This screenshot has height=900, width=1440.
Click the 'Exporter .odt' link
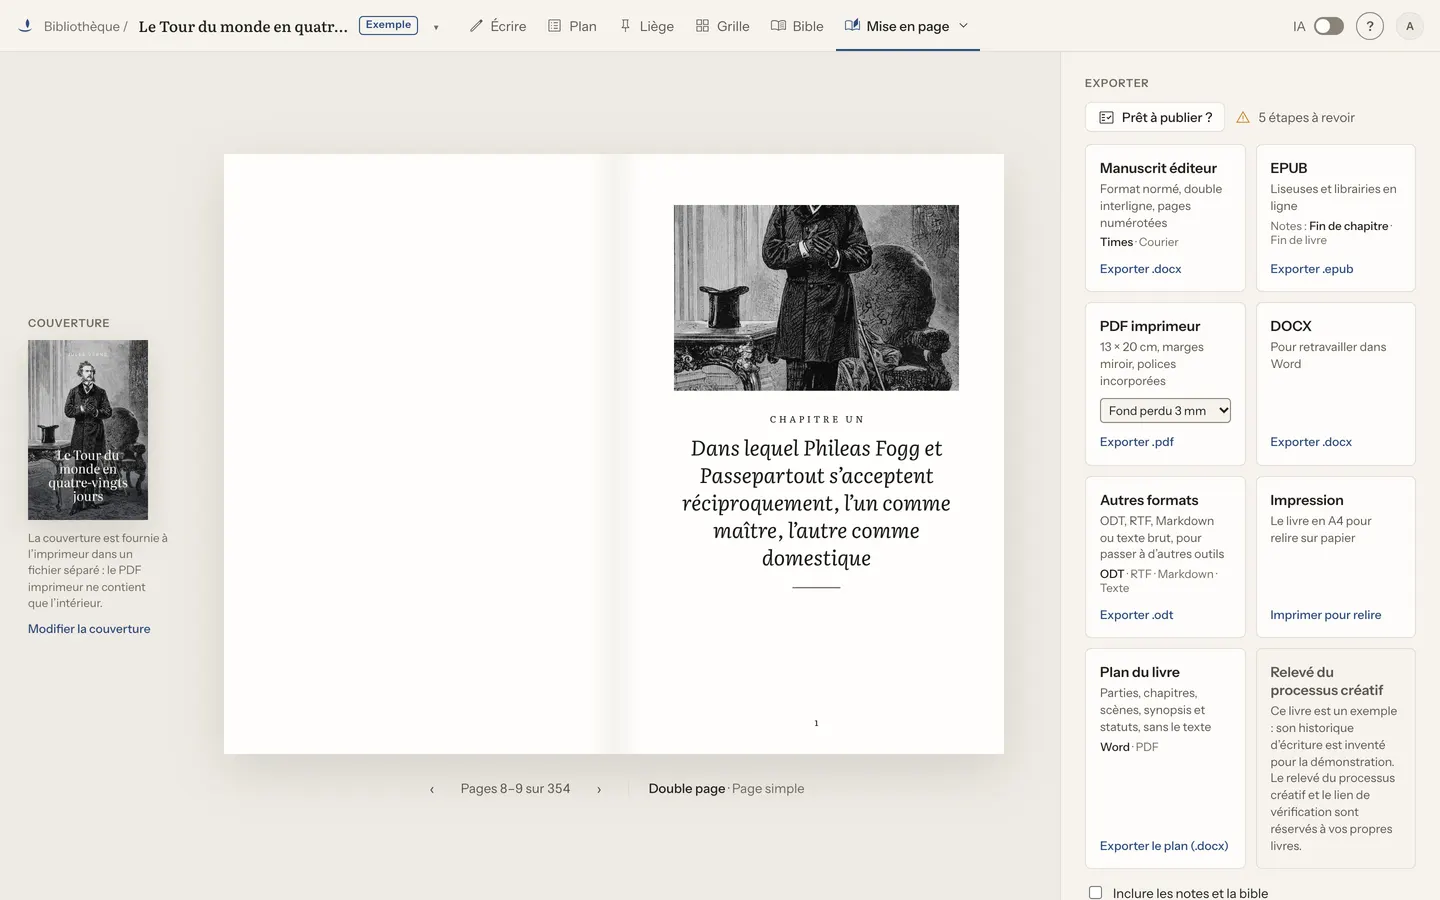pyautogui.click(x=1137, y=615)
